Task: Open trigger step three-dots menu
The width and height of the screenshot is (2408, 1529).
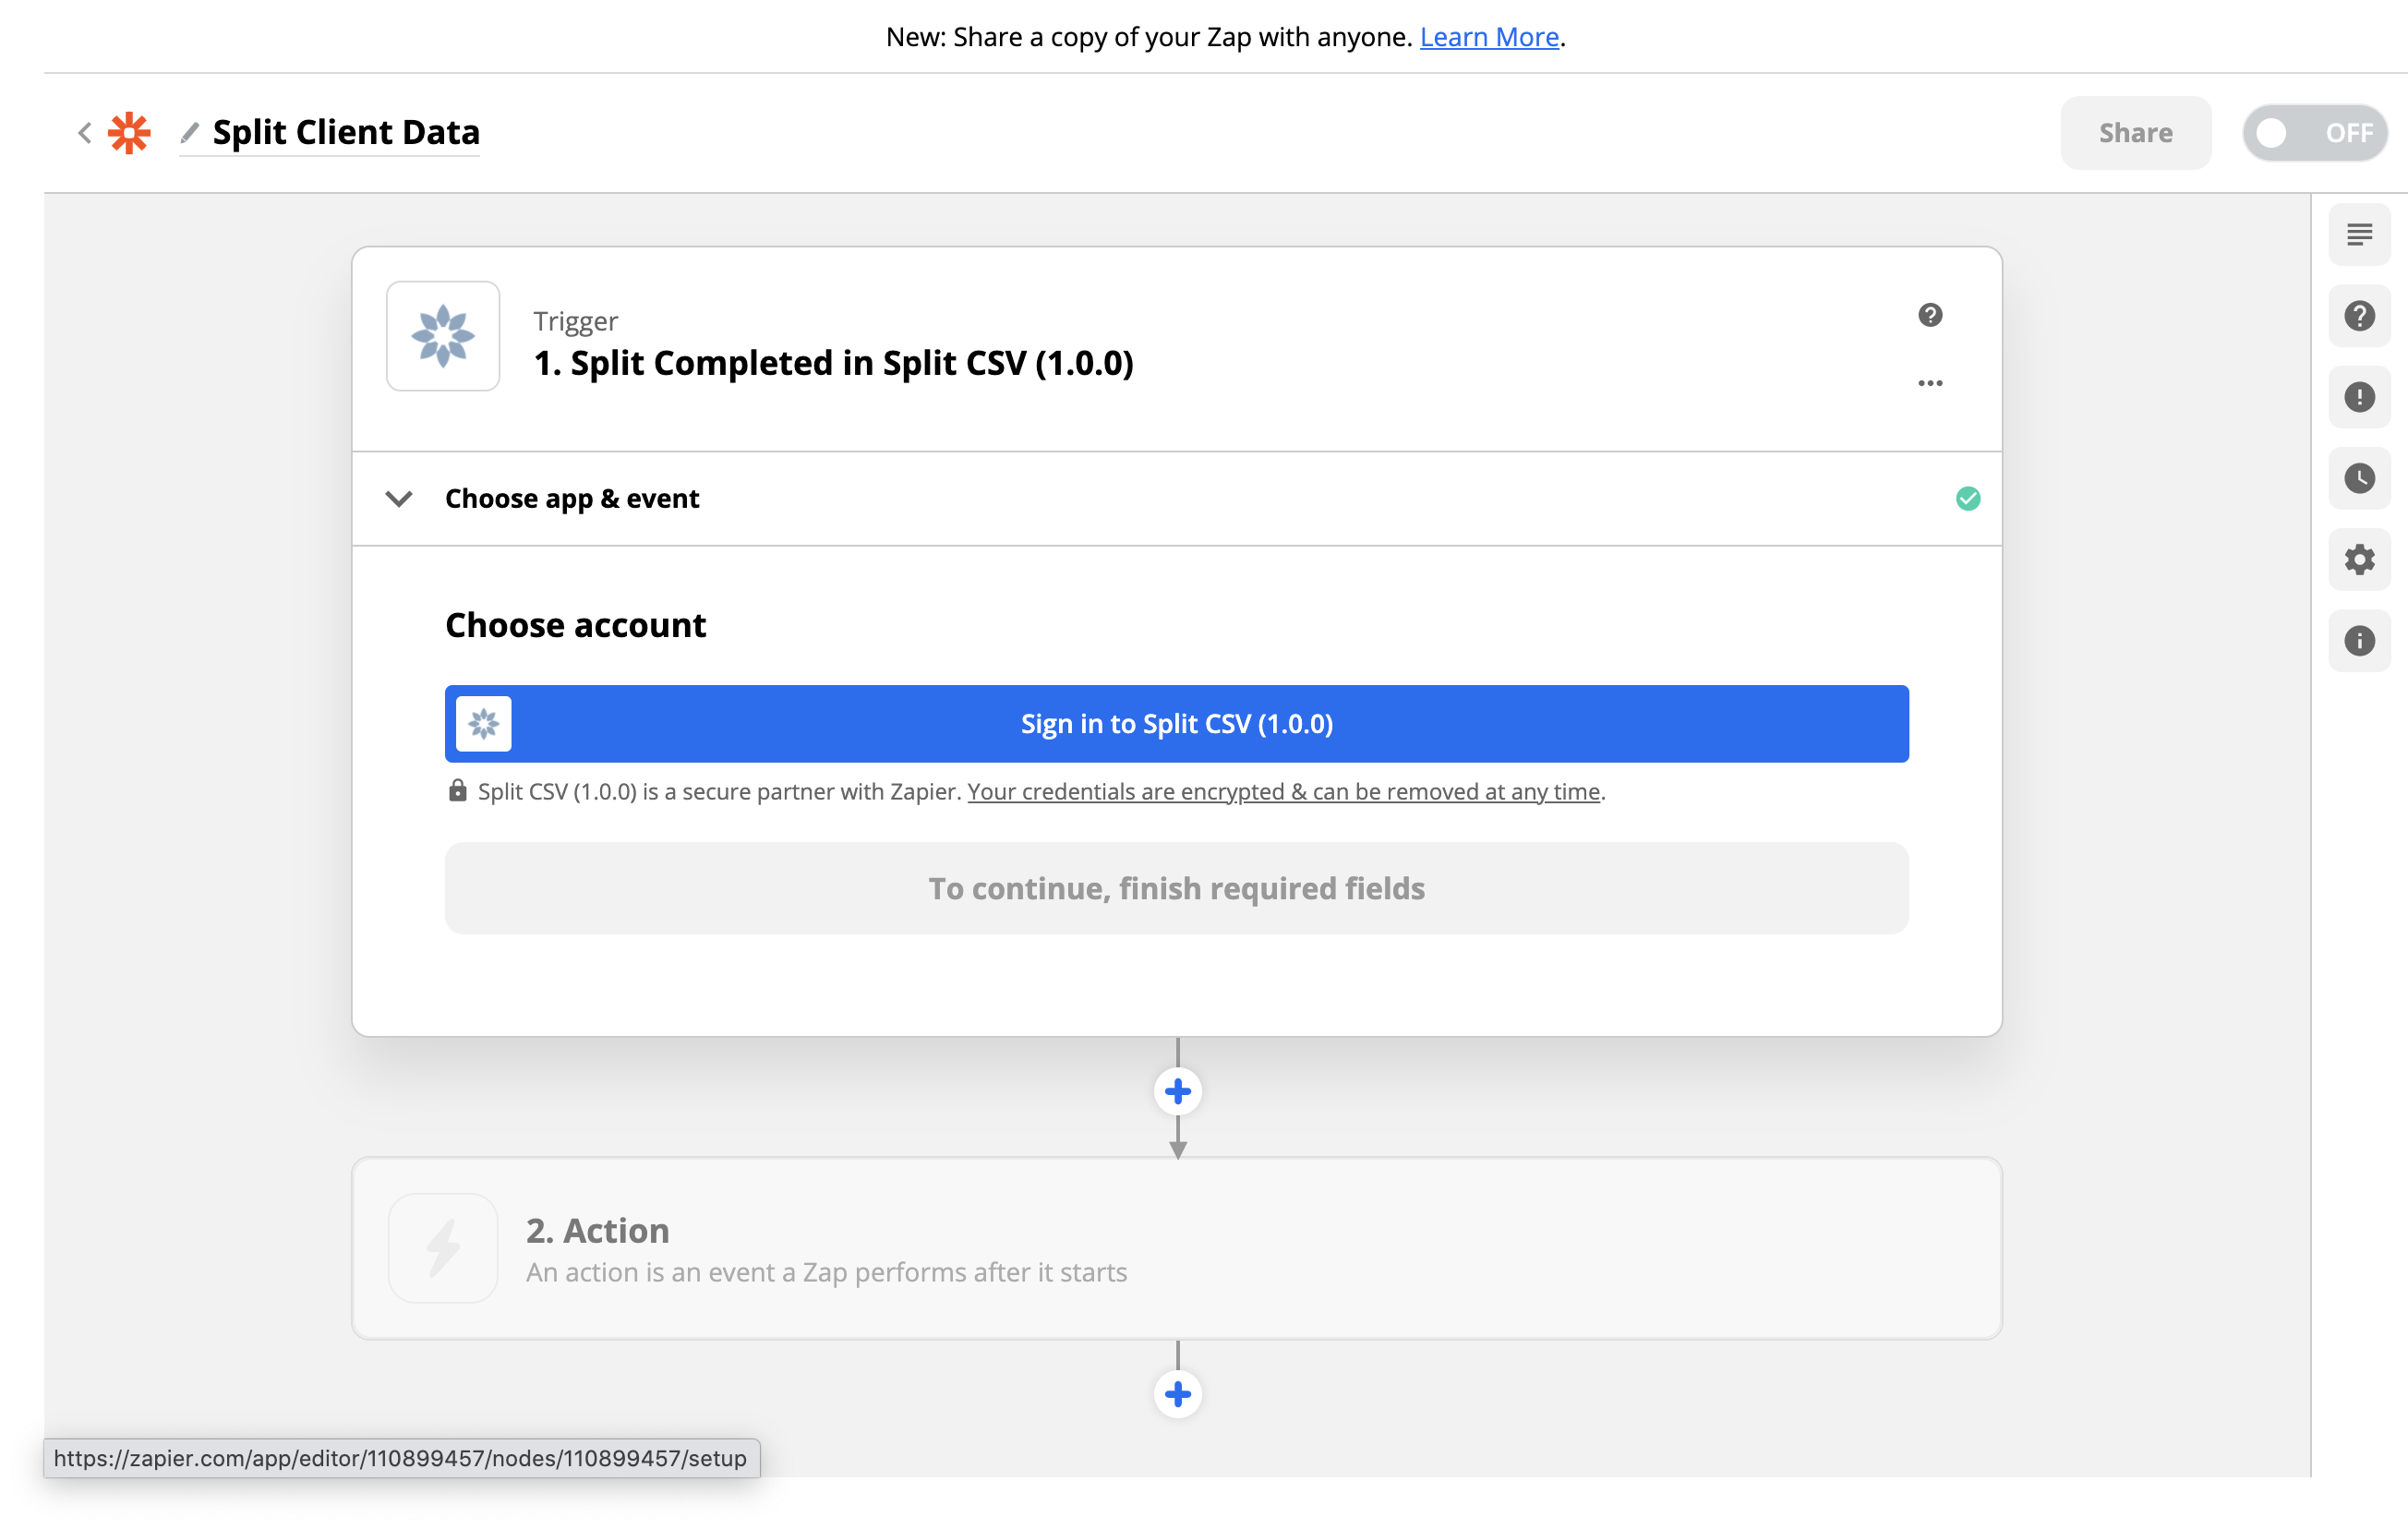Action: [x=1930, y=383]
